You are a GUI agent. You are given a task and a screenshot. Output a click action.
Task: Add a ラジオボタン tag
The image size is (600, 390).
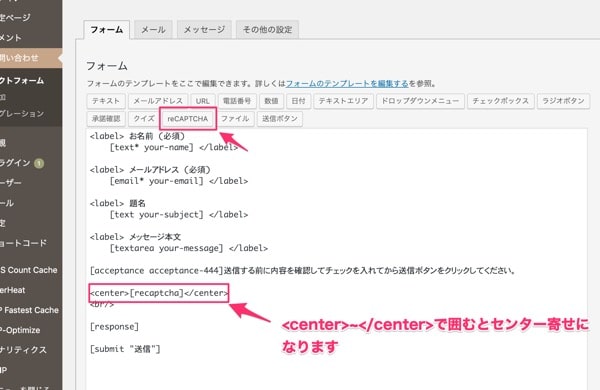click(x=563, y=101)
